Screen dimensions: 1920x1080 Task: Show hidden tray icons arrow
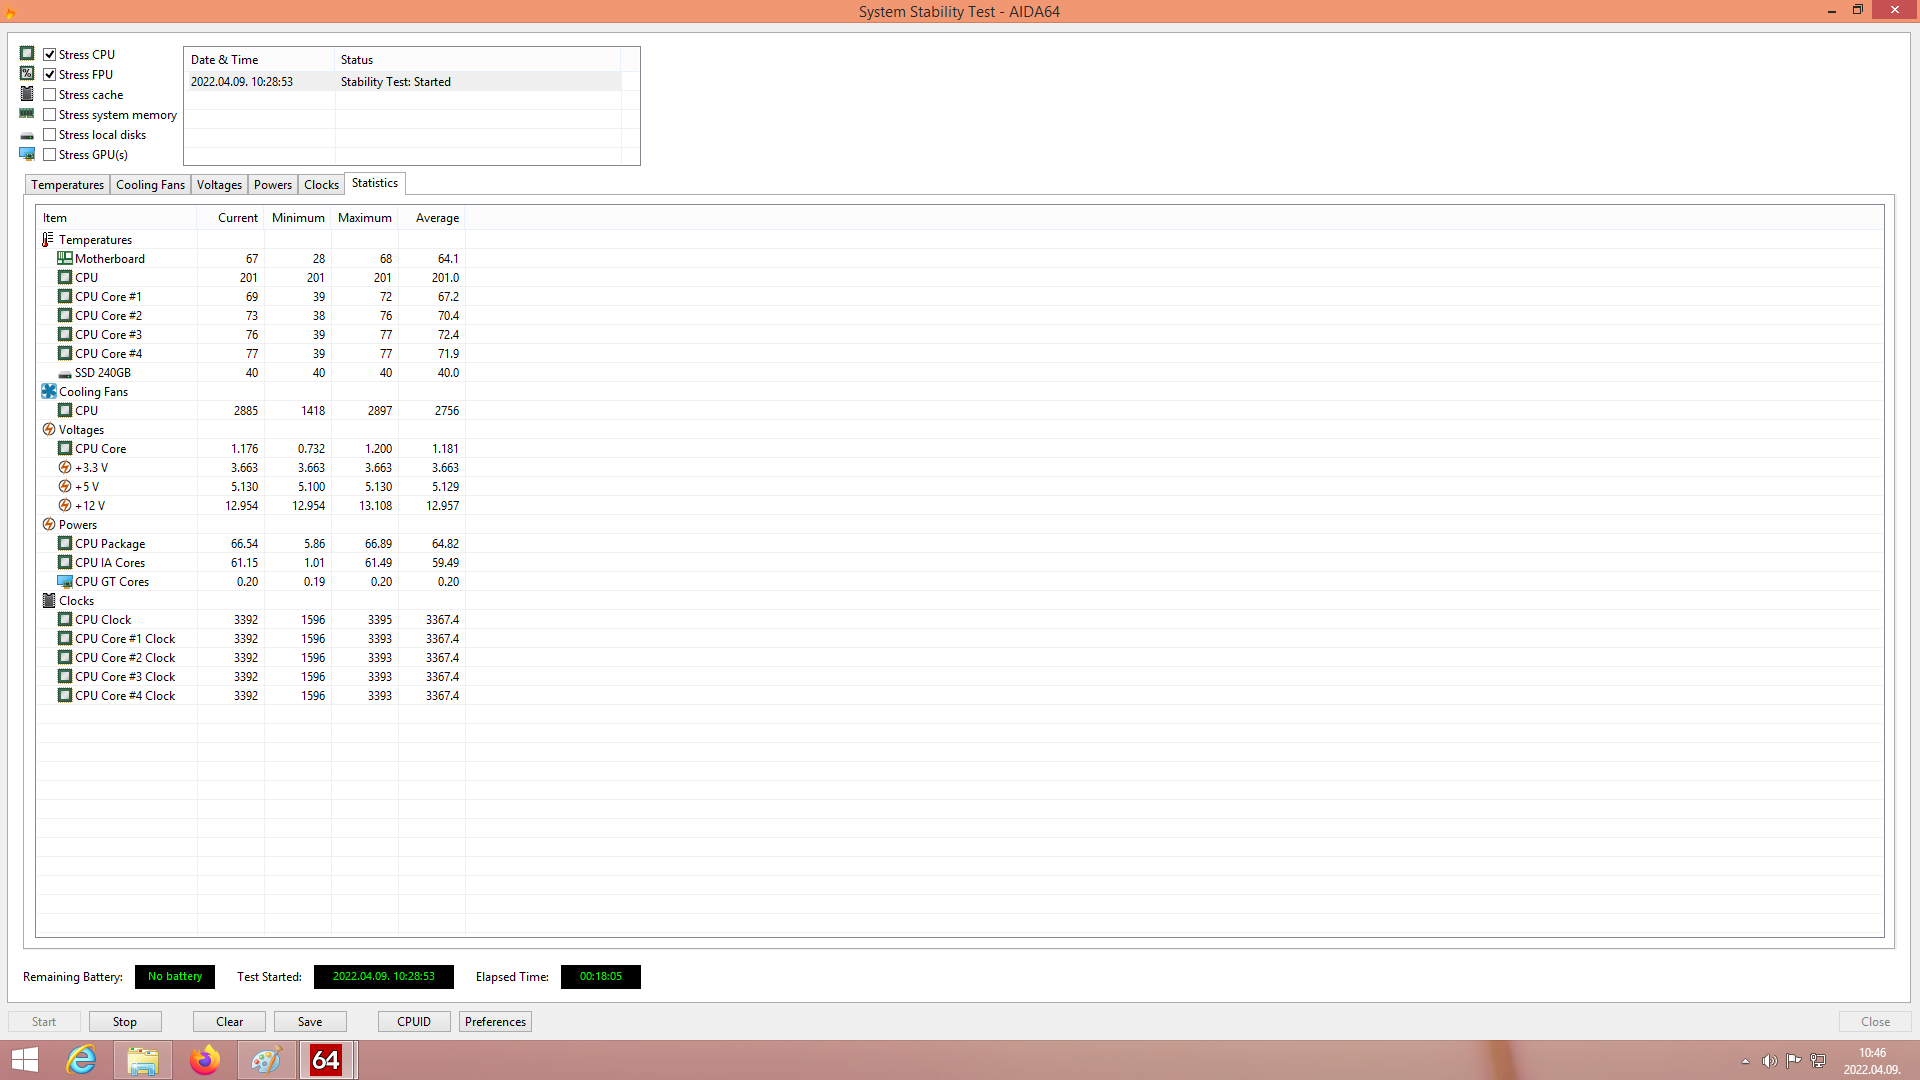(1745, 1061)
